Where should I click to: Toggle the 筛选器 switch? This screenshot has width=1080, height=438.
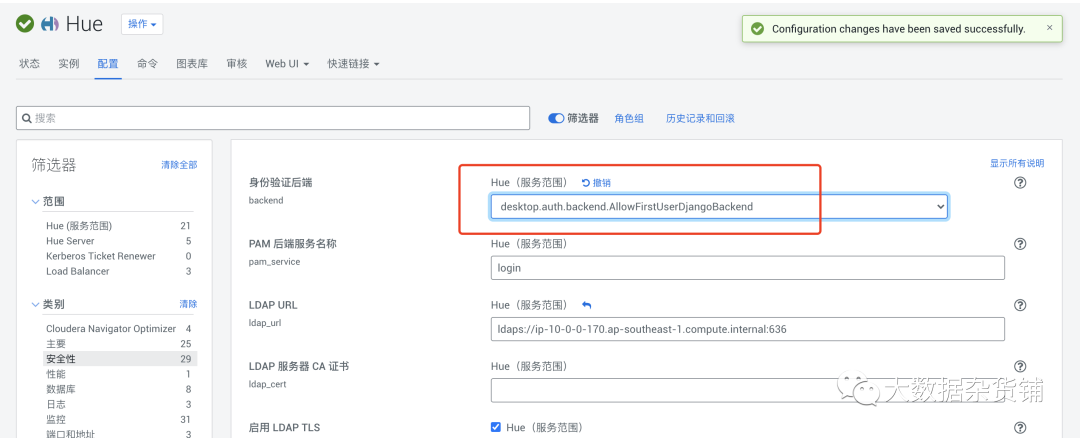click(556, 118)
